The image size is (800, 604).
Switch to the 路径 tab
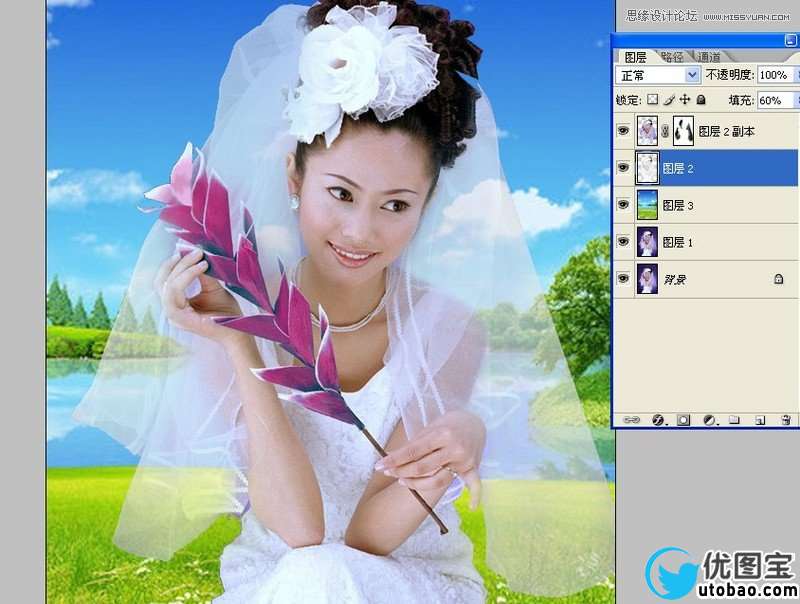672,57
